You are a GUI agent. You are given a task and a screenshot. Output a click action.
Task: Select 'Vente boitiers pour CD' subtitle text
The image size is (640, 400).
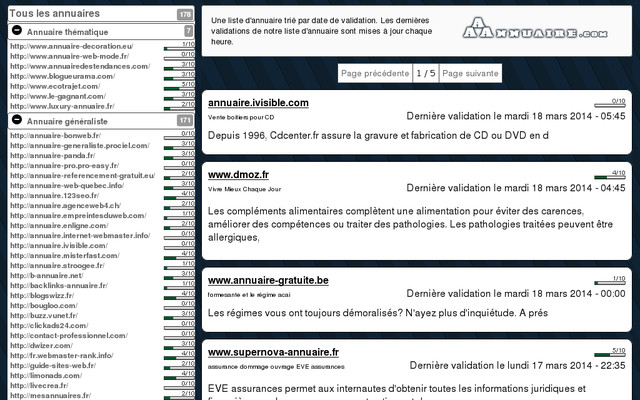(241, 118)
